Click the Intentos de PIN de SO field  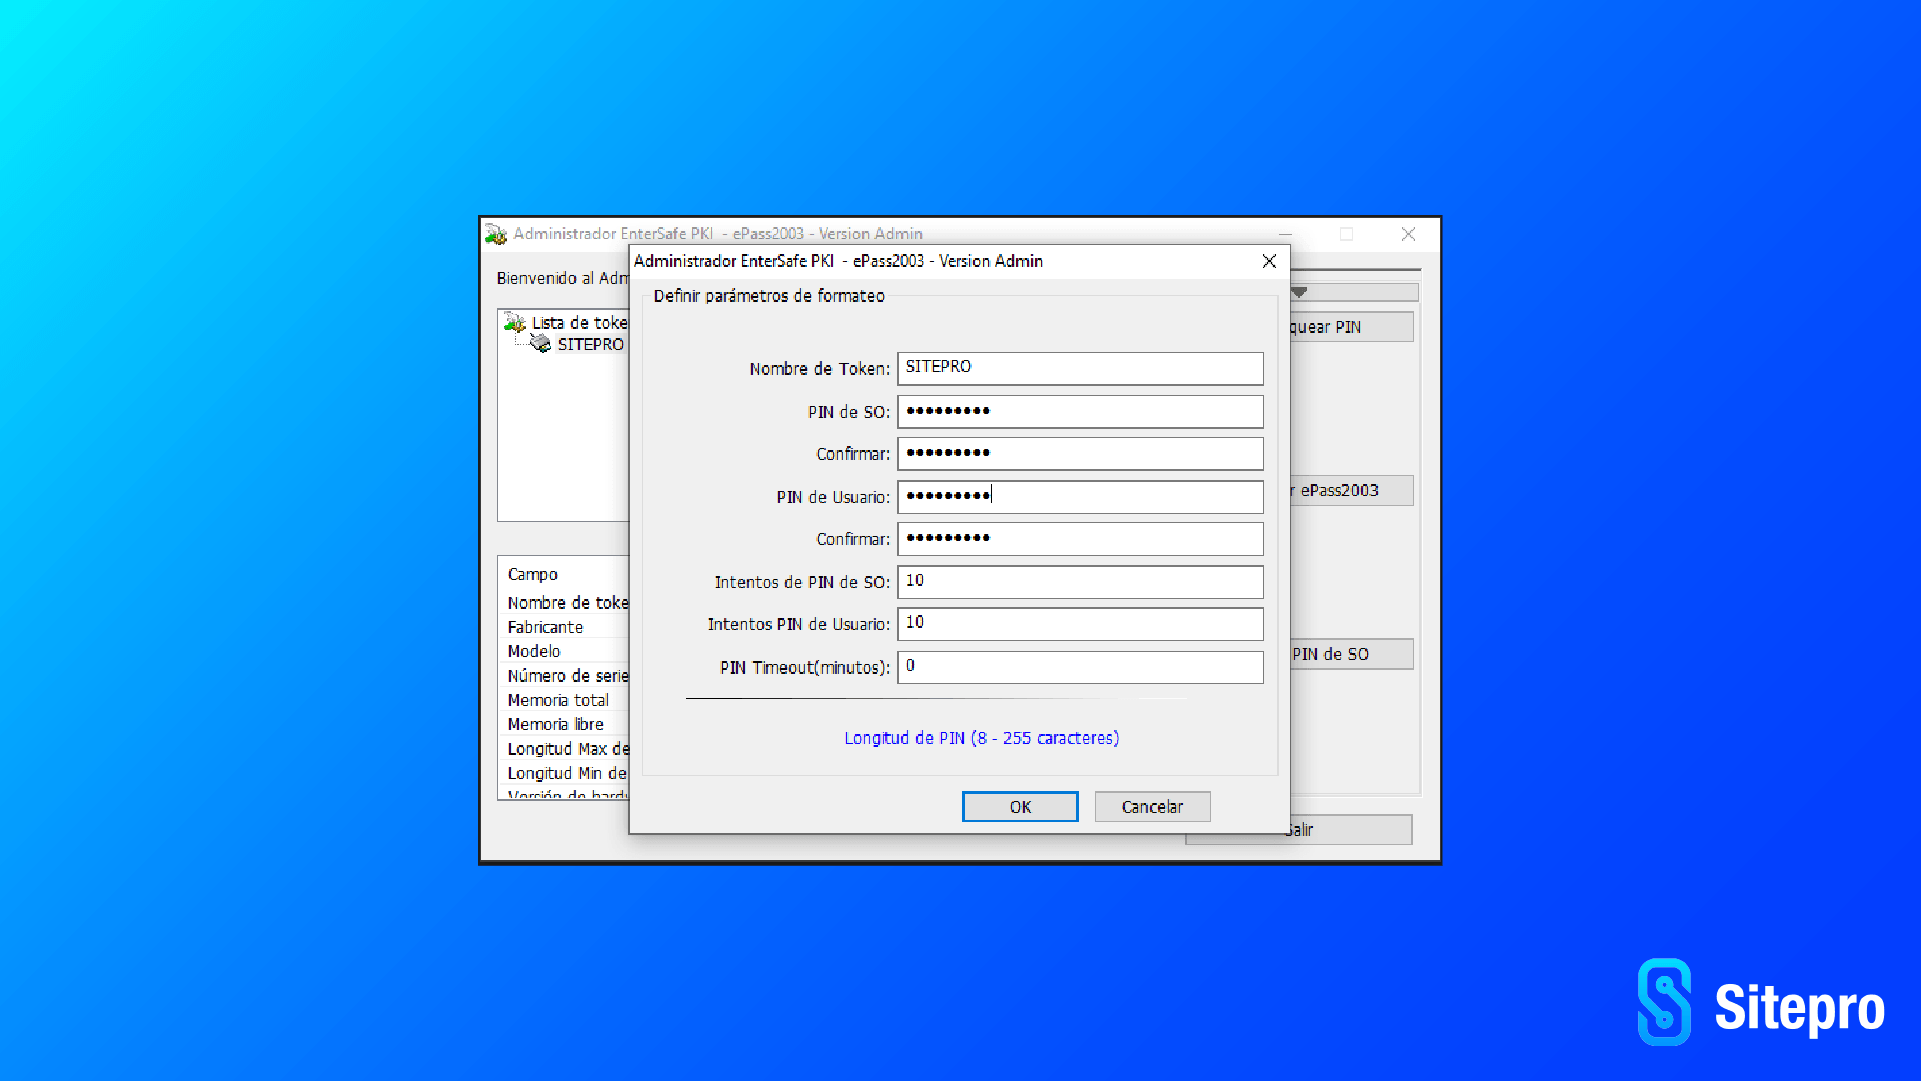click(x=1080, y=581)
